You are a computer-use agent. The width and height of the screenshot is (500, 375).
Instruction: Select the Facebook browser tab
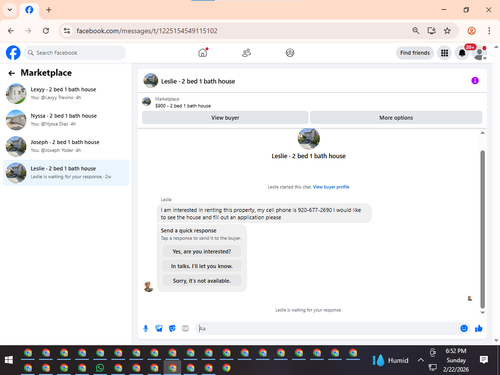(29, 10)
